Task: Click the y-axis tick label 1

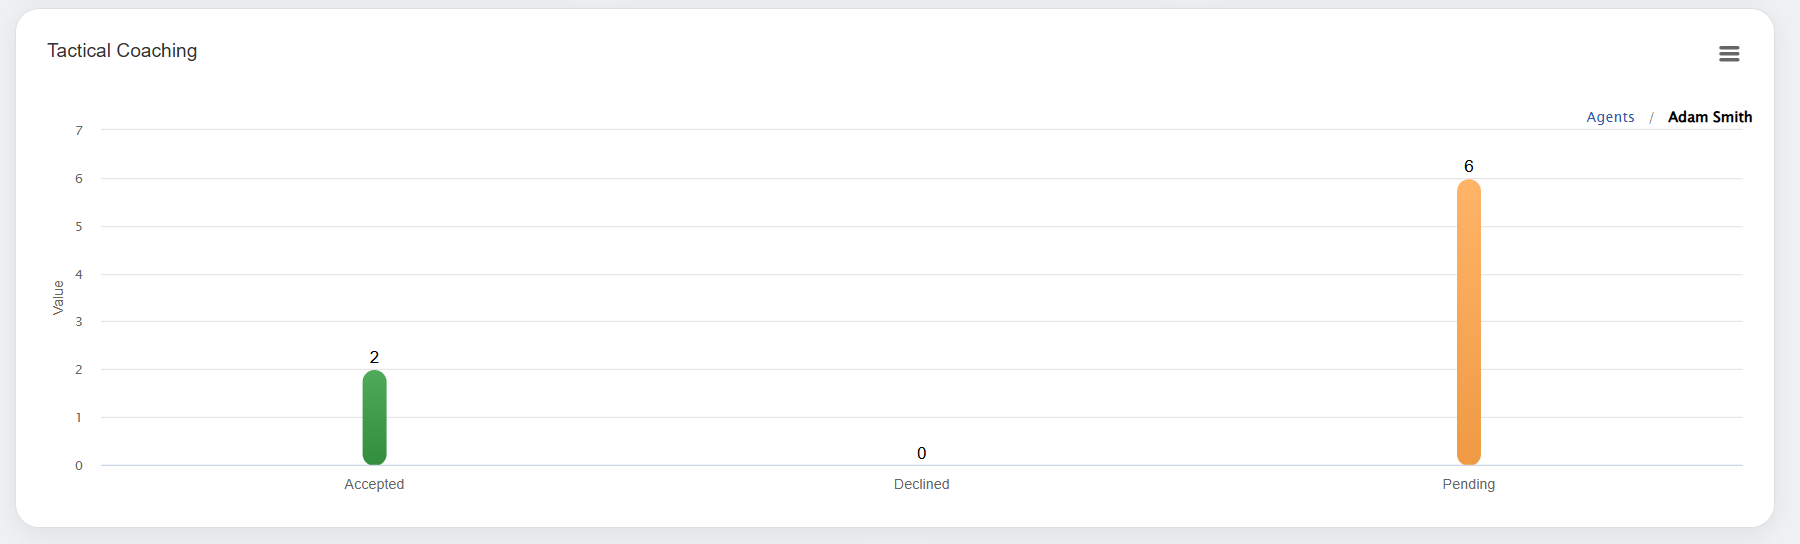Action: tap(79, 418)
